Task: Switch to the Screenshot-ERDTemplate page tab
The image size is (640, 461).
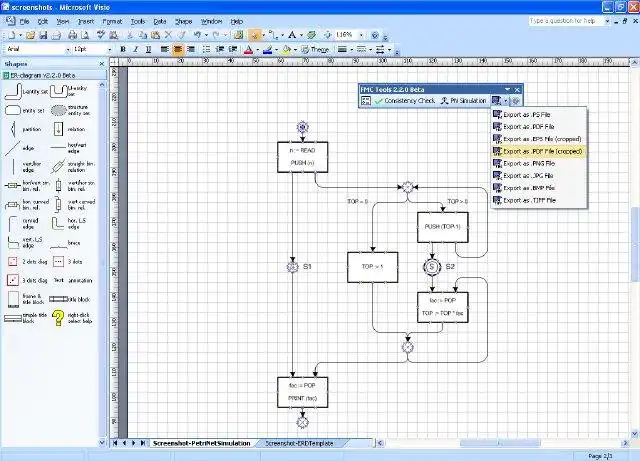Action: pos(300,443)
